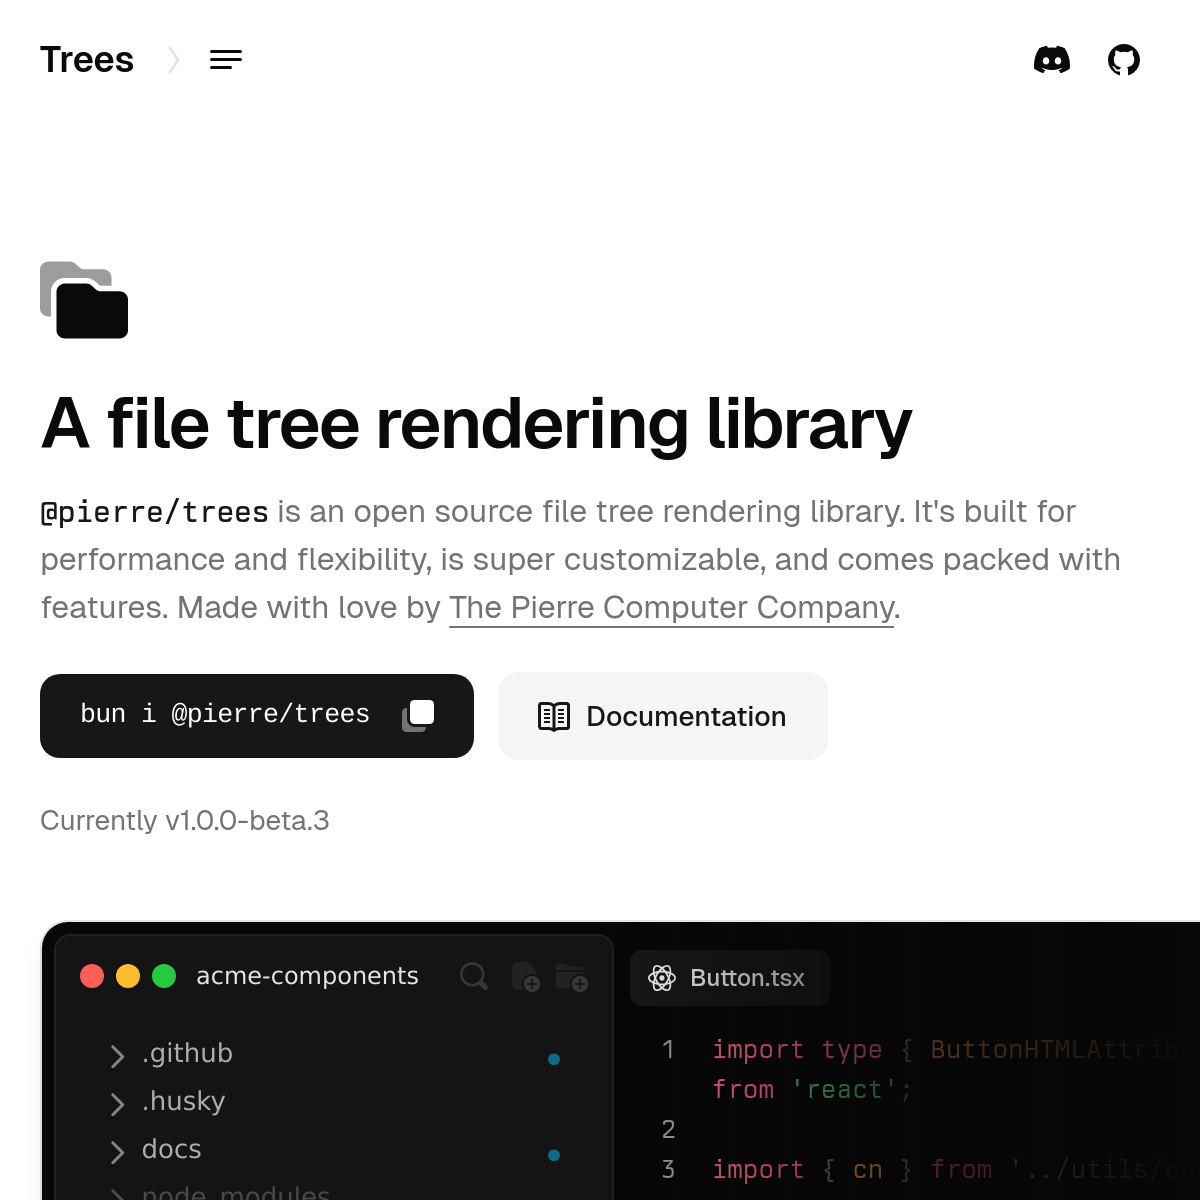Click the red window dot

92,976
